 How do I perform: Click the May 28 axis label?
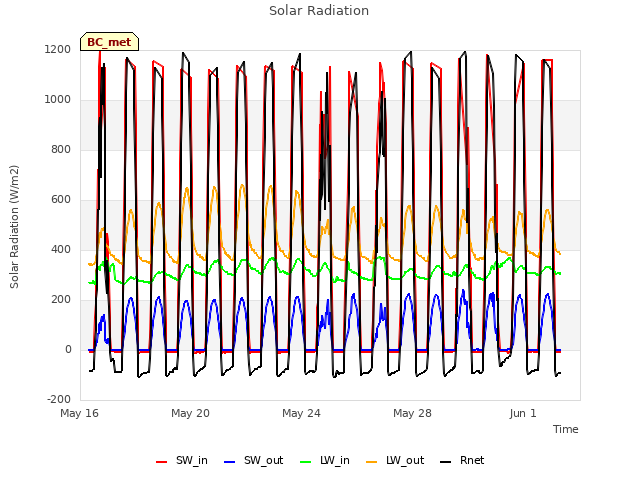413,413
